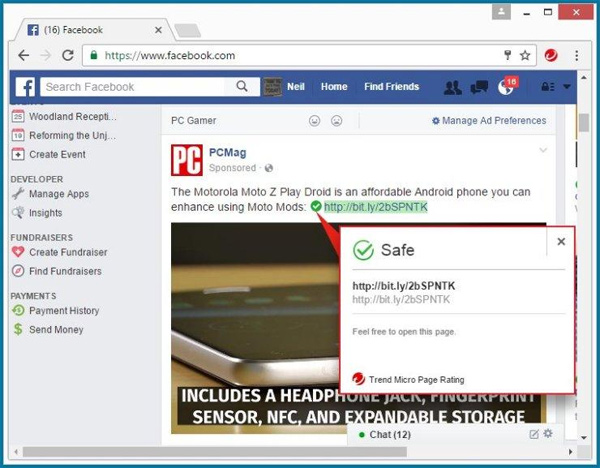600x468 pixels.
Task: Open the PCMag page name link
Action: click(x=228, y=152)
